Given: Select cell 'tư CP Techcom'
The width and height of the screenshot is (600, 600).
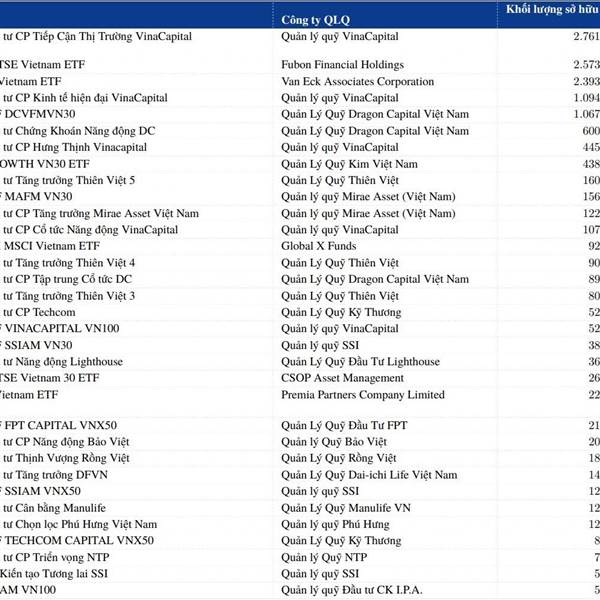Looking at the screenshot, I should point(39,312).
